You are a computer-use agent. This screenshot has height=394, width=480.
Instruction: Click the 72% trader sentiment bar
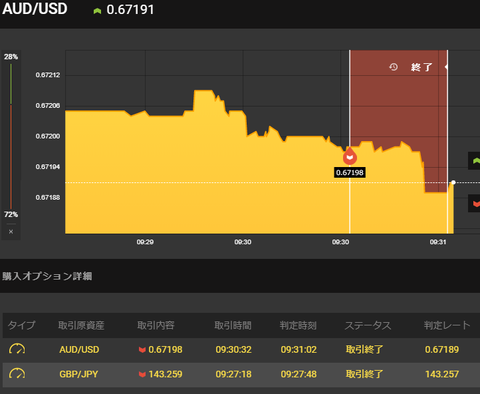11,157
